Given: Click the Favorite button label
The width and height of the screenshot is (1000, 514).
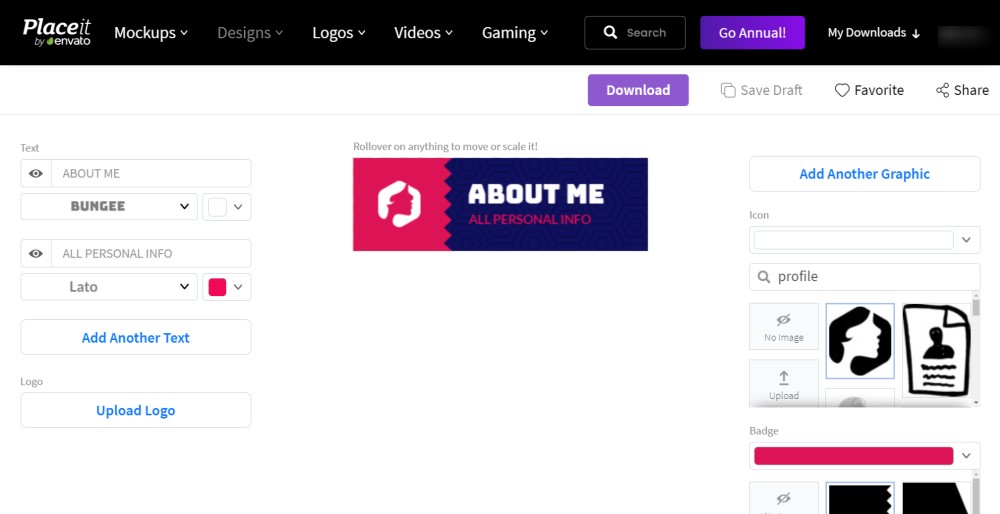Looking at the screenshot, I should point(879,91).
